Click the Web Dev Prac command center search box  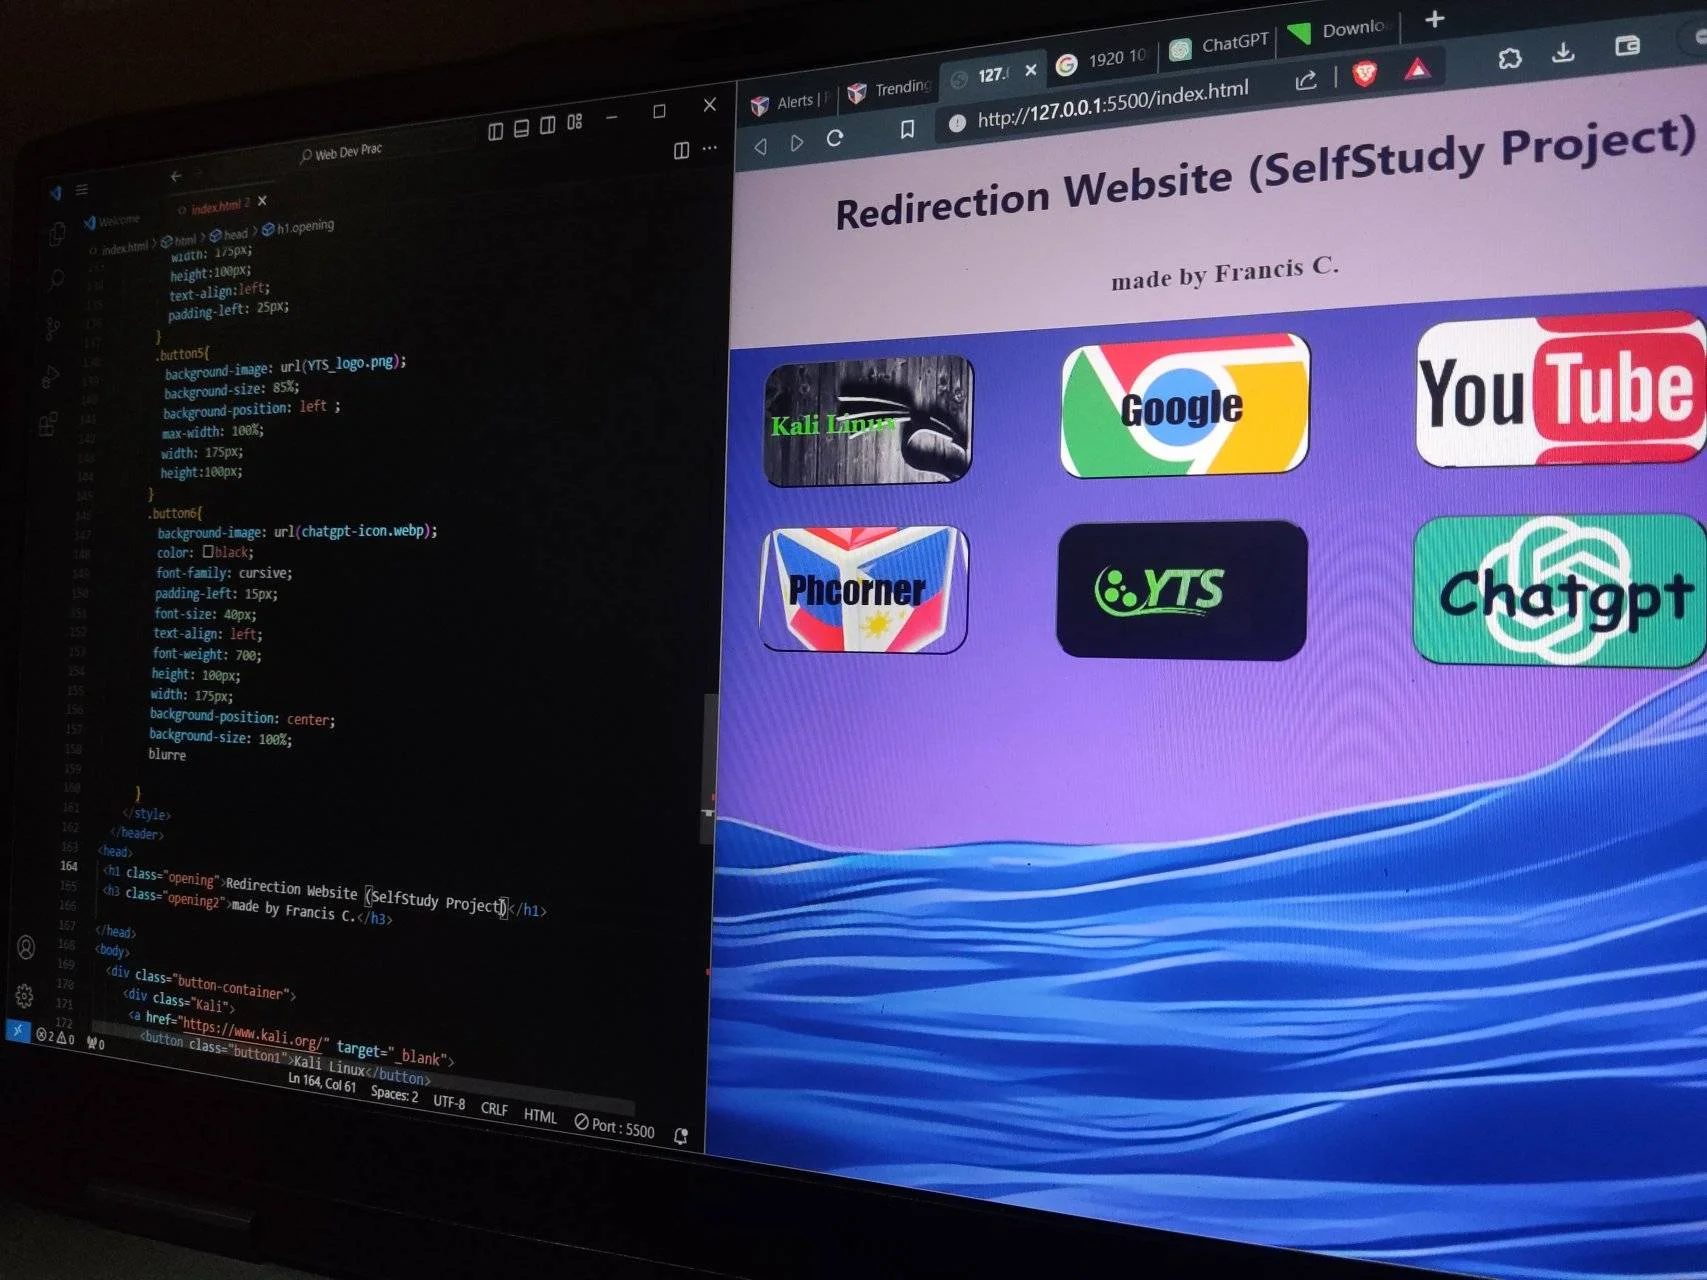342,153
